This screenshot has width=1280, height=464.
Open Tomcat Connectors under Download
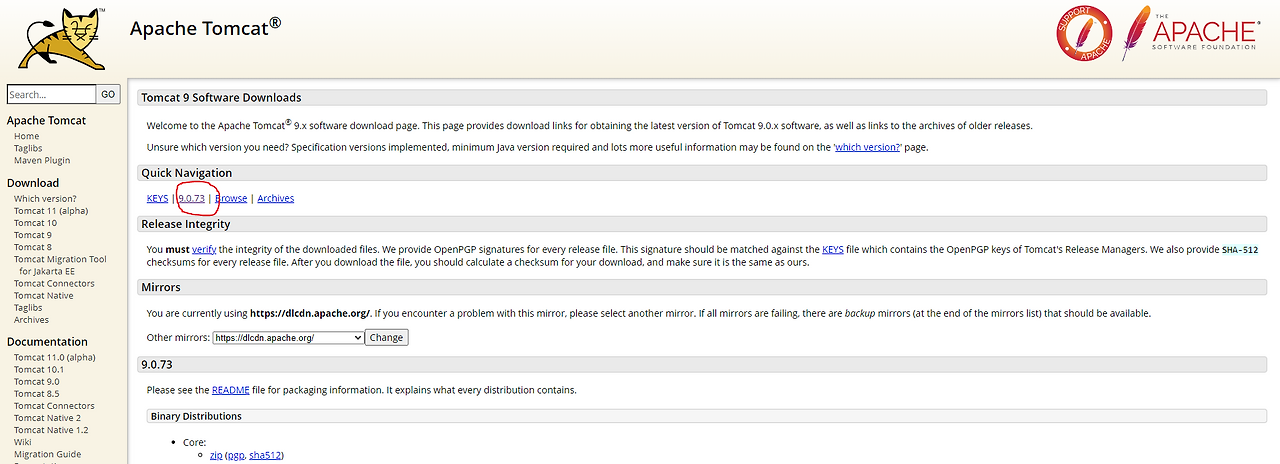tap(54, 284)
